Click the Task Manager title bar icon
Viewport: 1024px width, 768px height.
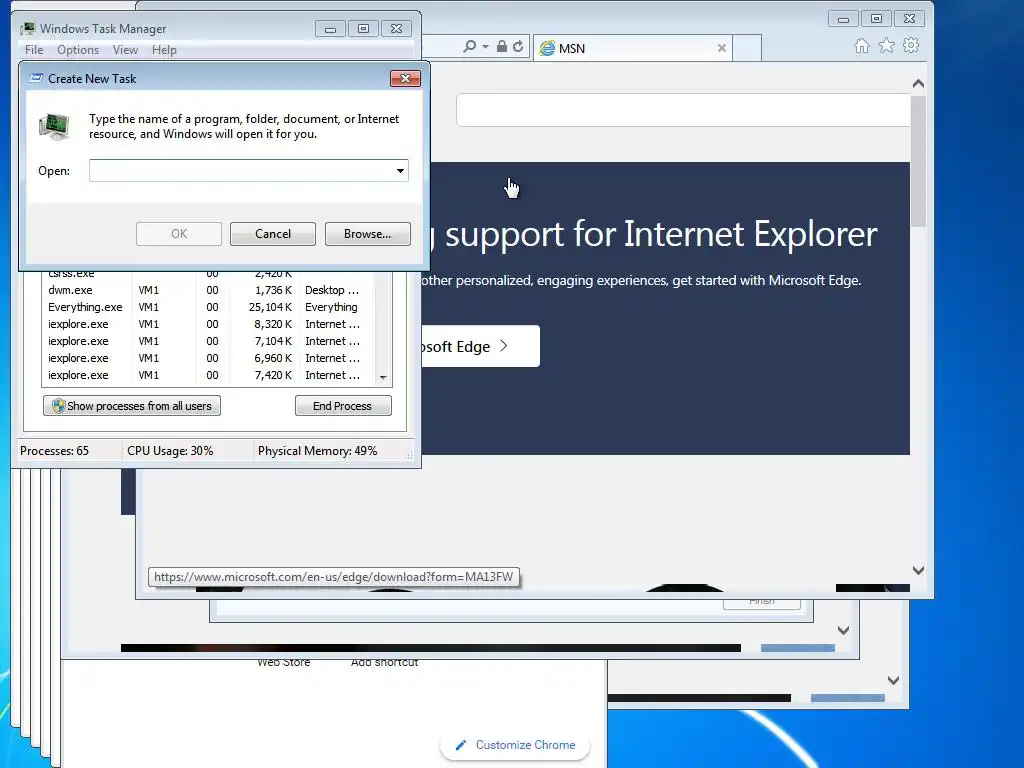click(27, 29)
